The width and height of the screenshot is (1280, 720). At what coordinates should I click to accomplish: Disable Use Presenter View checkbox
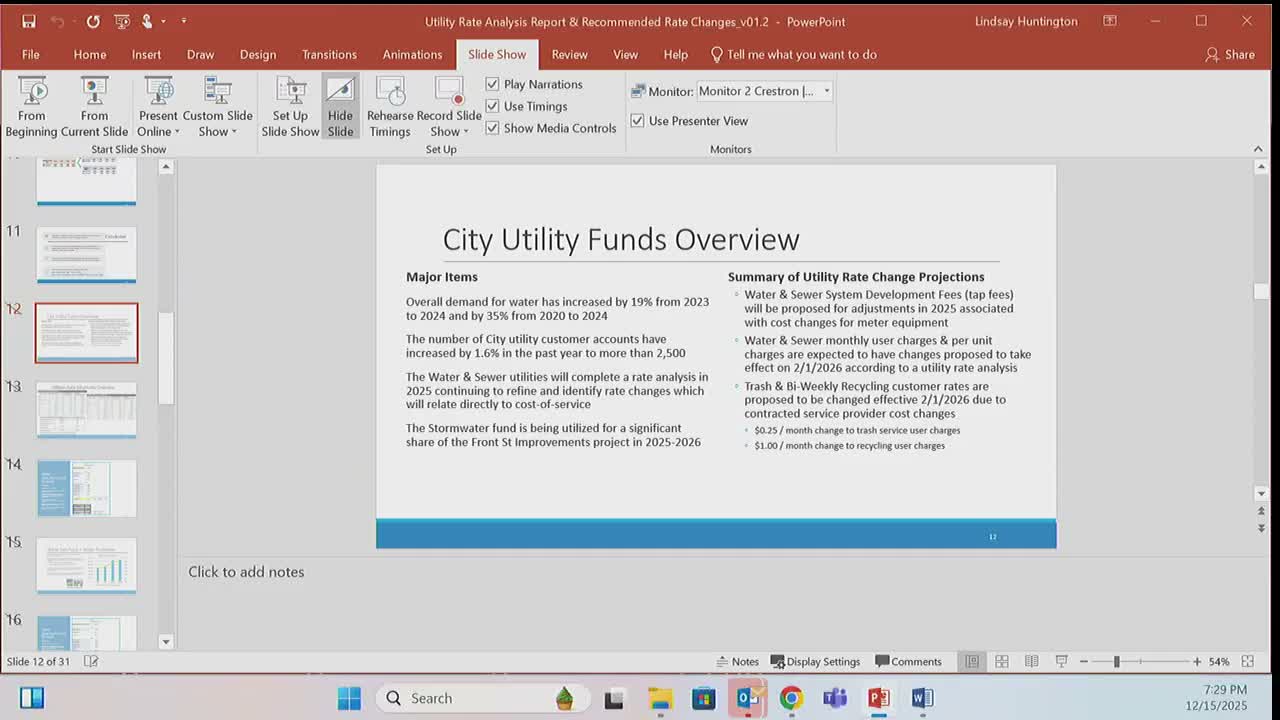pyautogui.click(x=637, y=121)
